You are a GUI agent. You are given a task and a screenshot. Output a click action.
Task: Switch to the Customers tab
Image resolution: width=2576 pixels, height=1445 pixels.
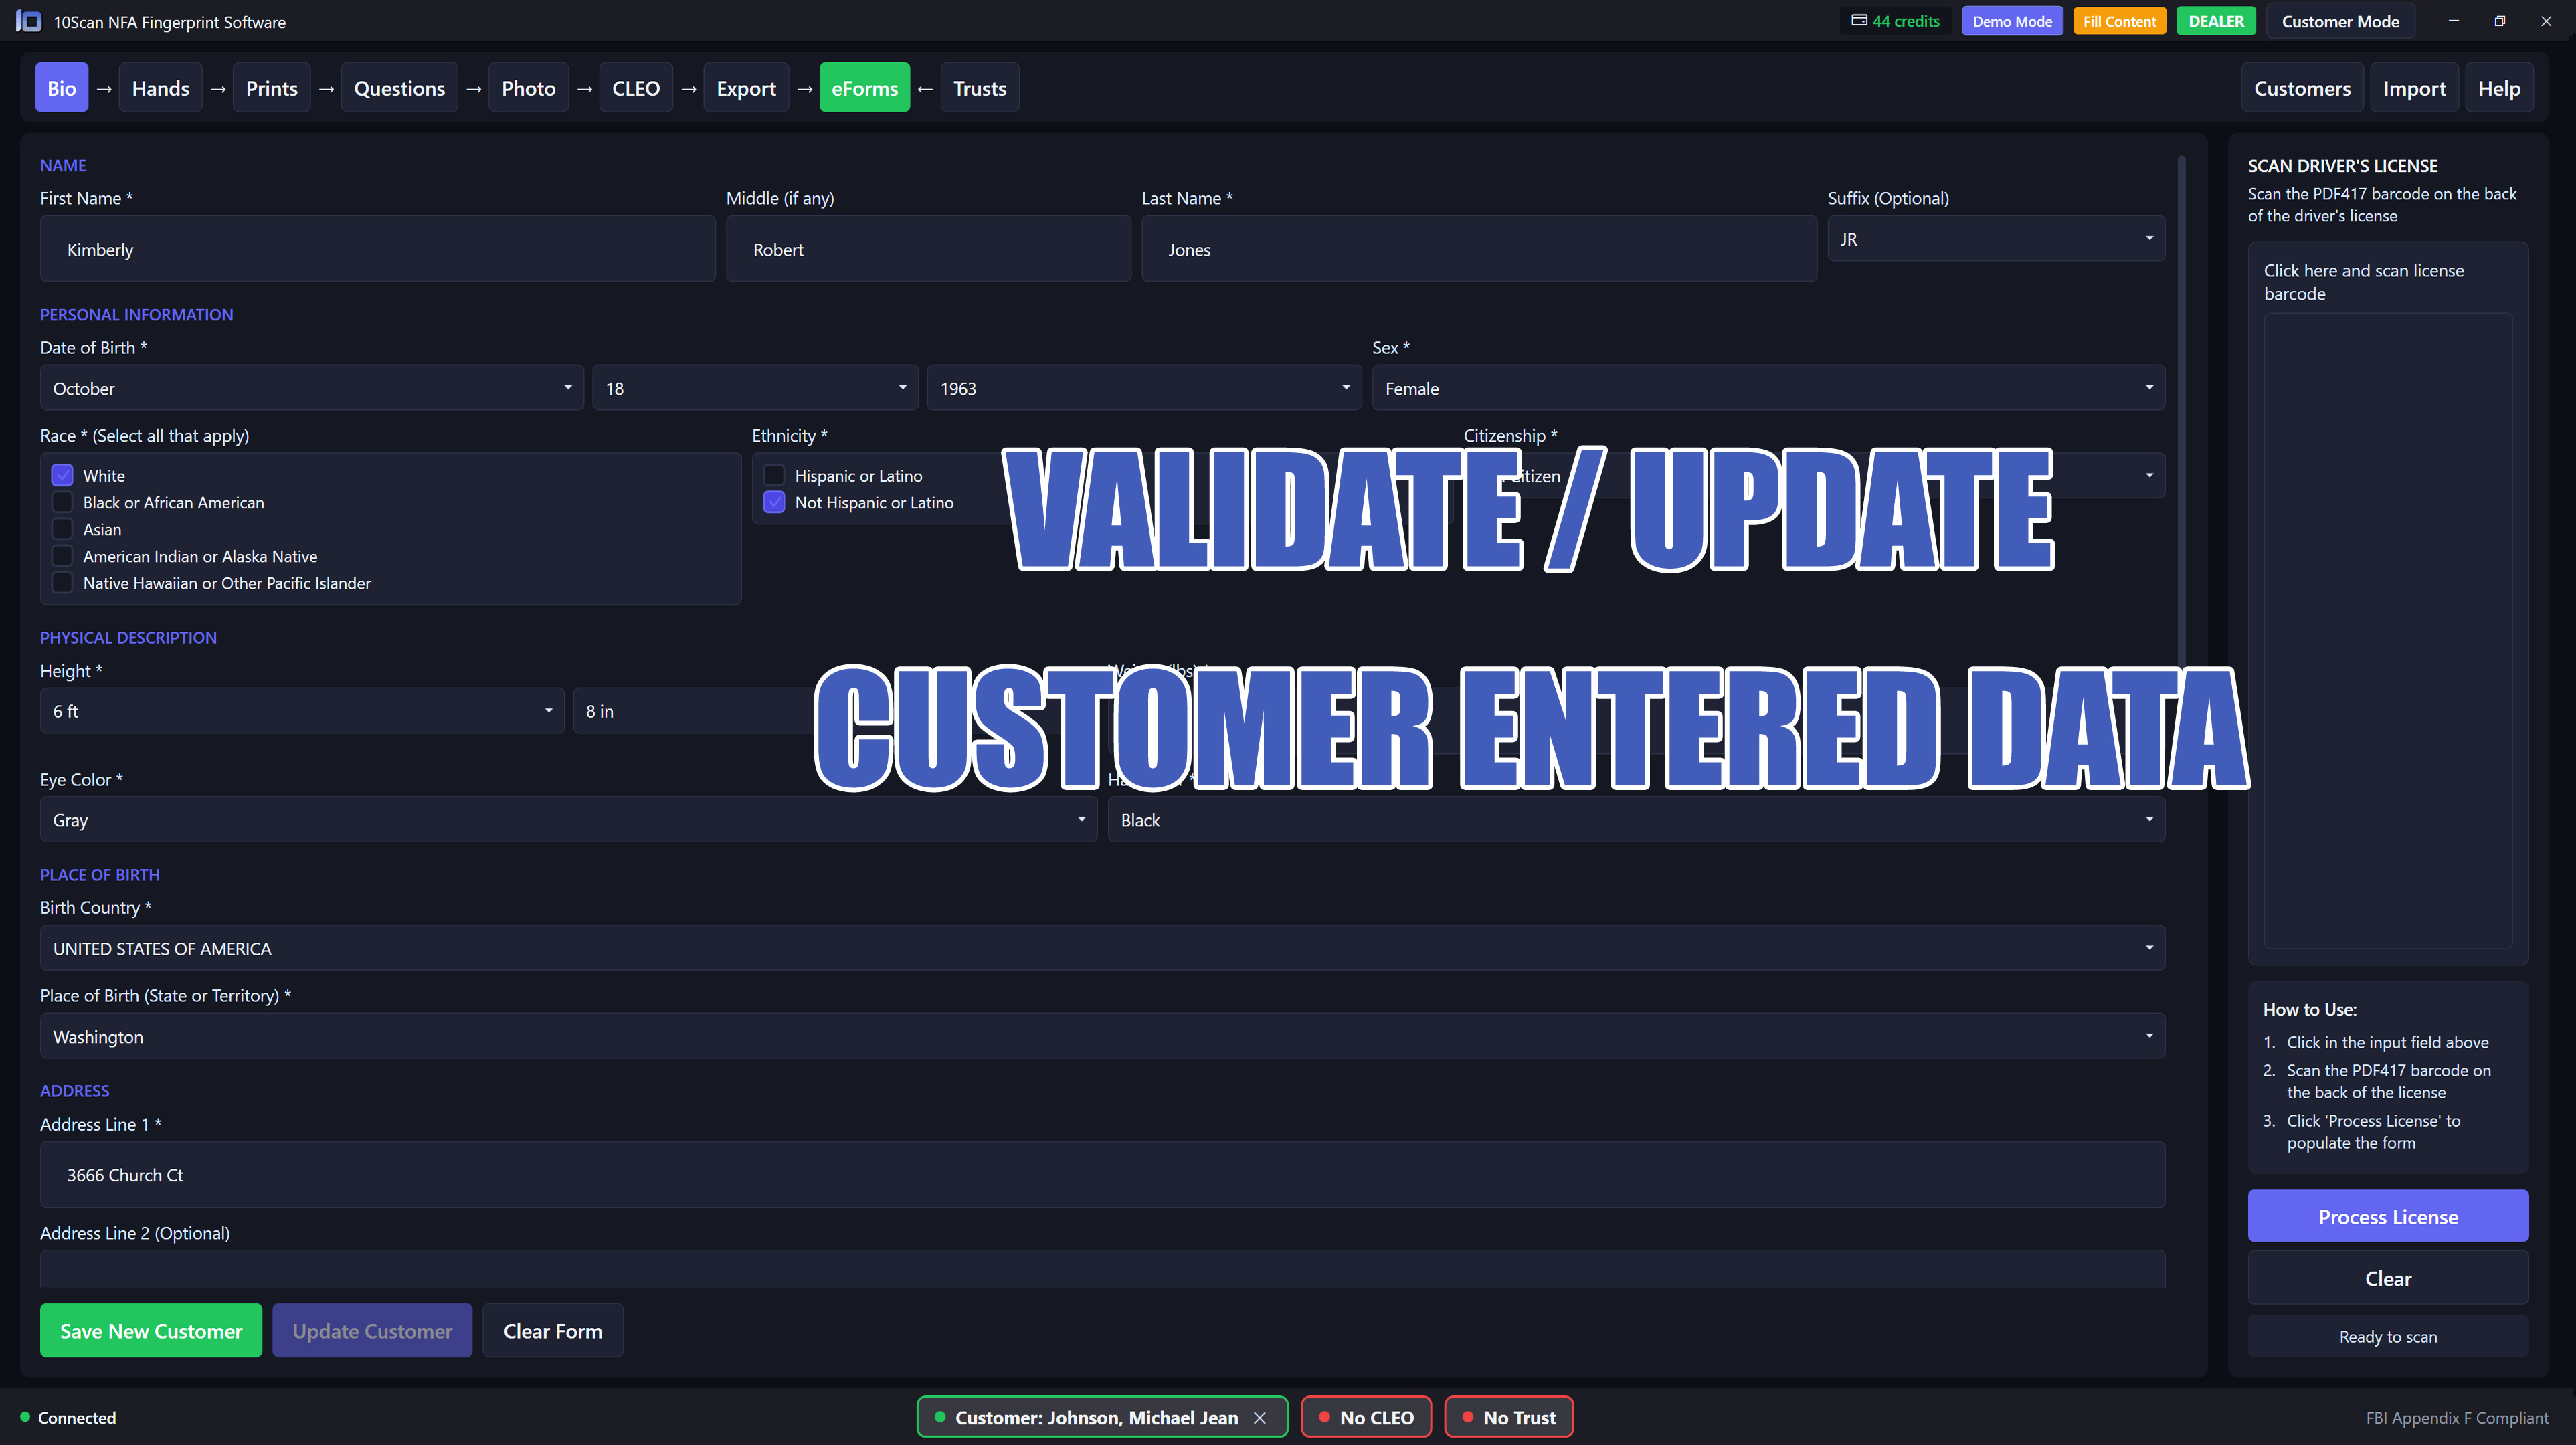[x=2302, y=87]
